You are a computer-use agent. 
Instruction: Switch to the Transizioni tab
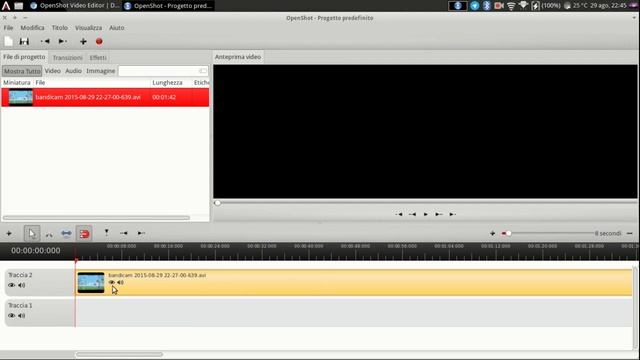(x=67, y=58)
